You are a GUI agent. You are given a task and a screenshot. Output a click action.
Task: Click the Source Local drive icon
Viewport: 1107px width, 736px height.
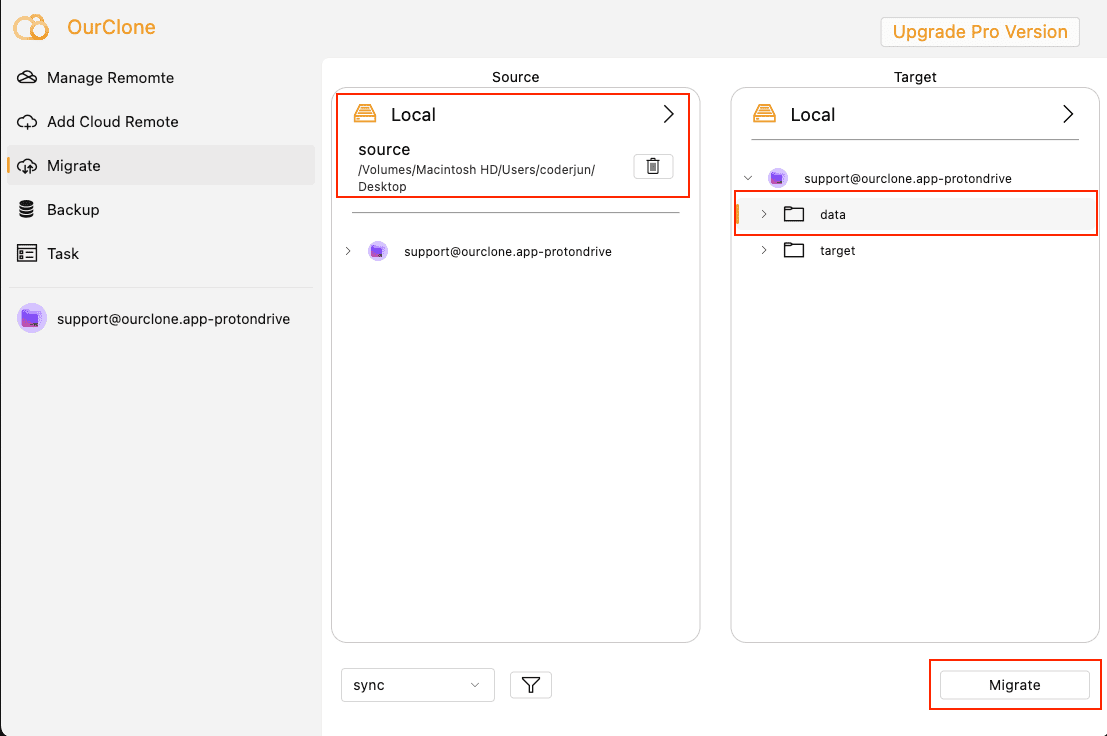click(365, 114)
